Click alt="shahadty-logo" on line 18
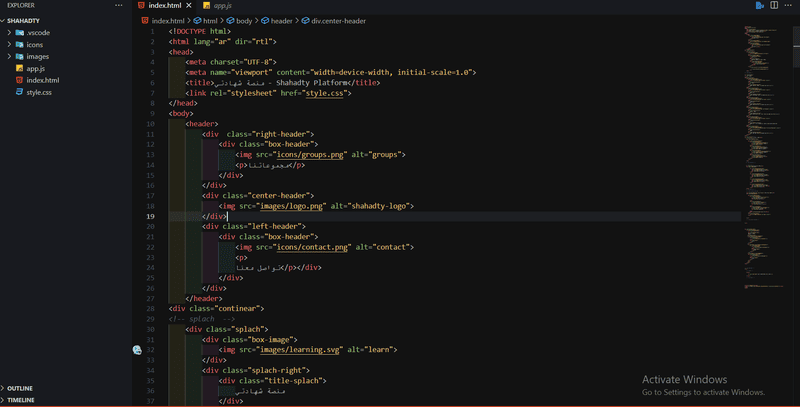Viewport: 800px width, 407px height. [x=370, y=206]
